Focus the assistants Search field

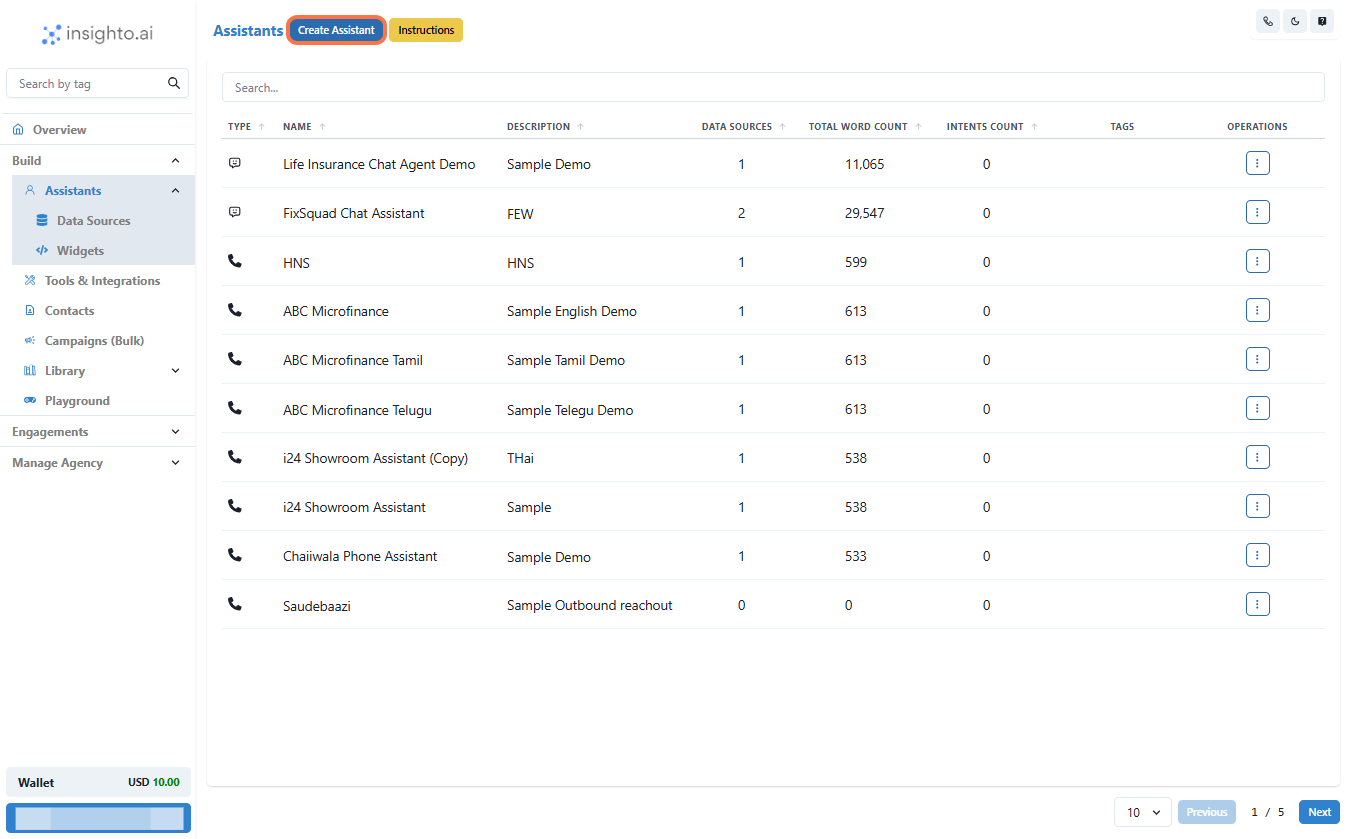click(x=773, y=87)
